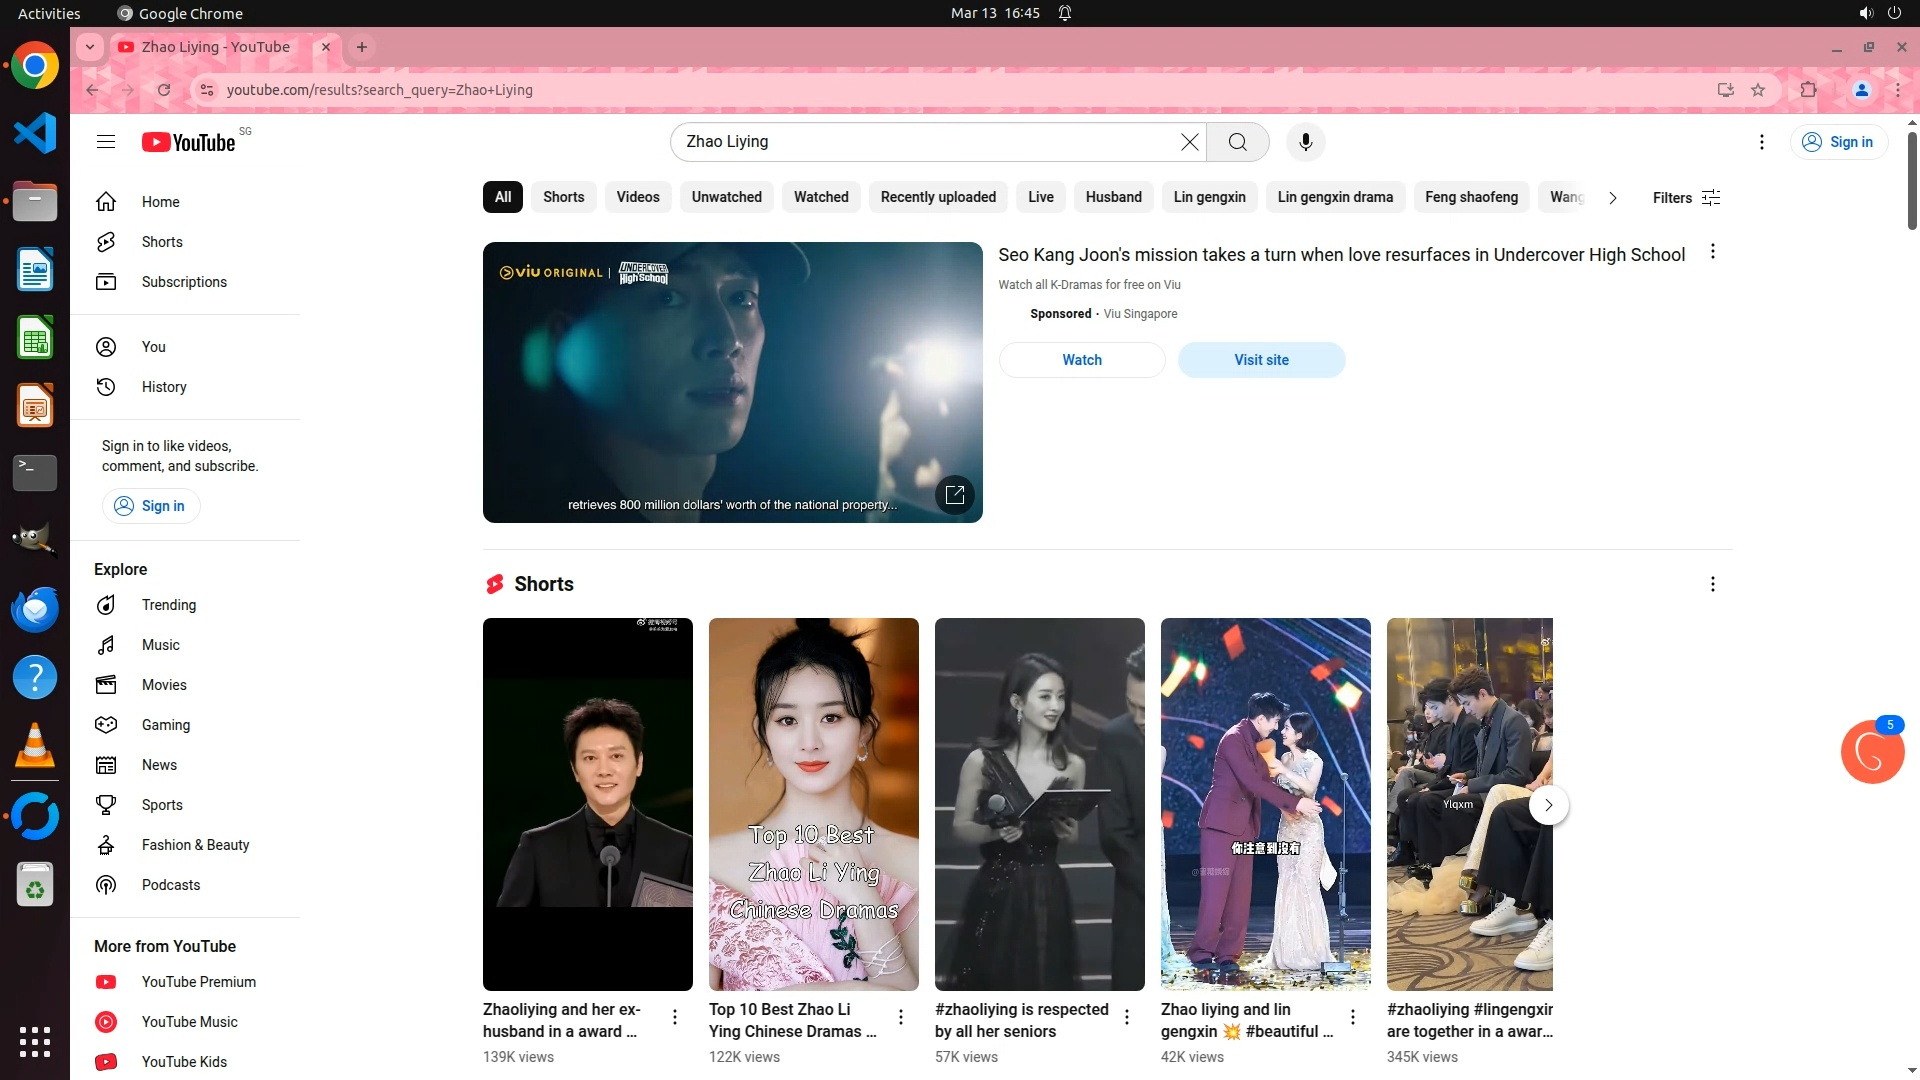This screenshot has width=1920, height=1080.
Task: Open Trending in the Explore sidebar
Action: [x=168, y=605]
